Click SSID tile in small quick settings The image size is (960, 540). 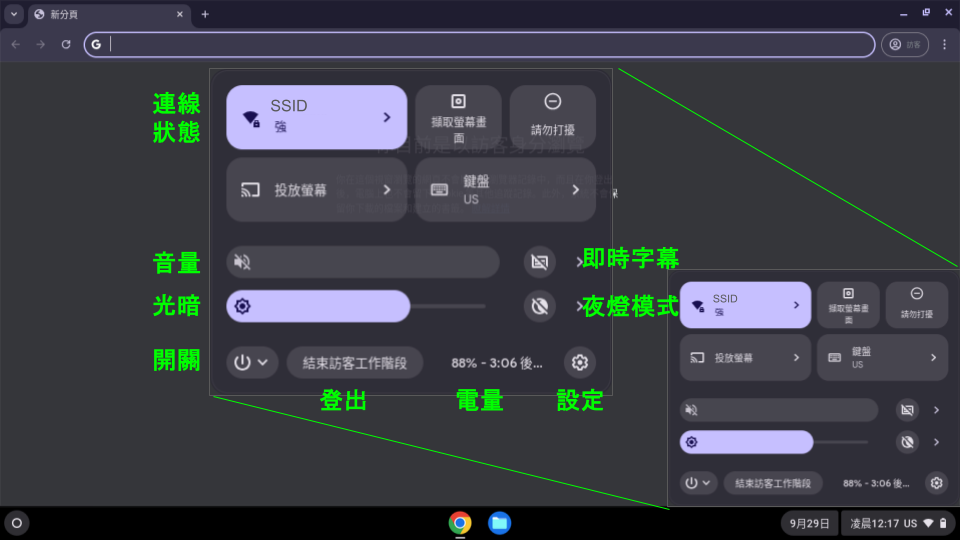[x=745, y=305]
